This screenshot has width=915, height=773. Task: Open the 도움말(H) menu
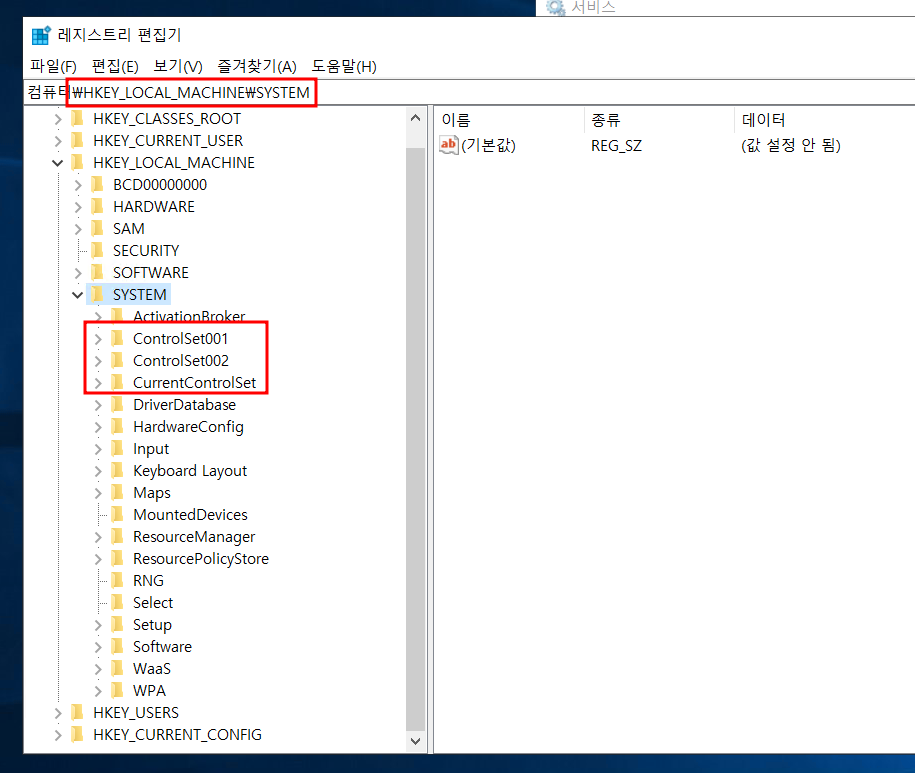click(344, 66)
